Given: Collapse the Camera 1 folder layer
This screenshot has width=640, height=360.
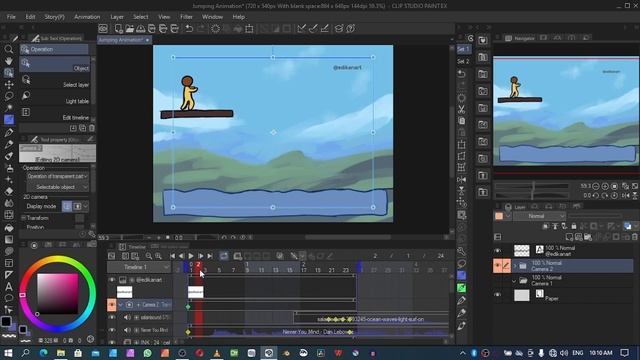Looking at the screenshot, I should click(x=514, y=281).
